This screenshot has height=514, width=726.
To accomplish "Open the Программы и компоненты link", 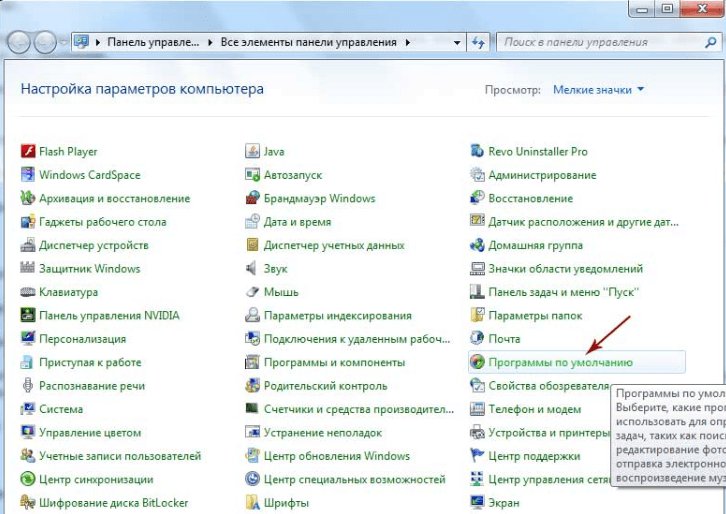I will point(334,363).
